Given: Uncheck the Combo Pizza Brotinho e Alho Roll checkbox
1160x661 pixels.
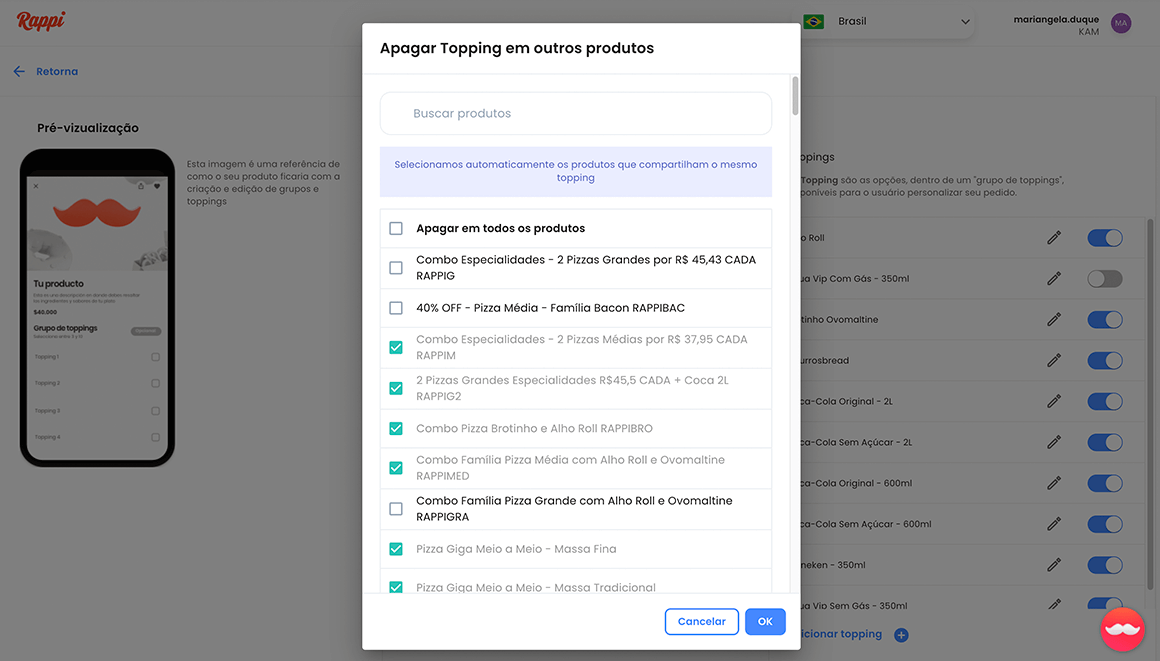Looking at the screenshot, I should (x=396, y=428).
